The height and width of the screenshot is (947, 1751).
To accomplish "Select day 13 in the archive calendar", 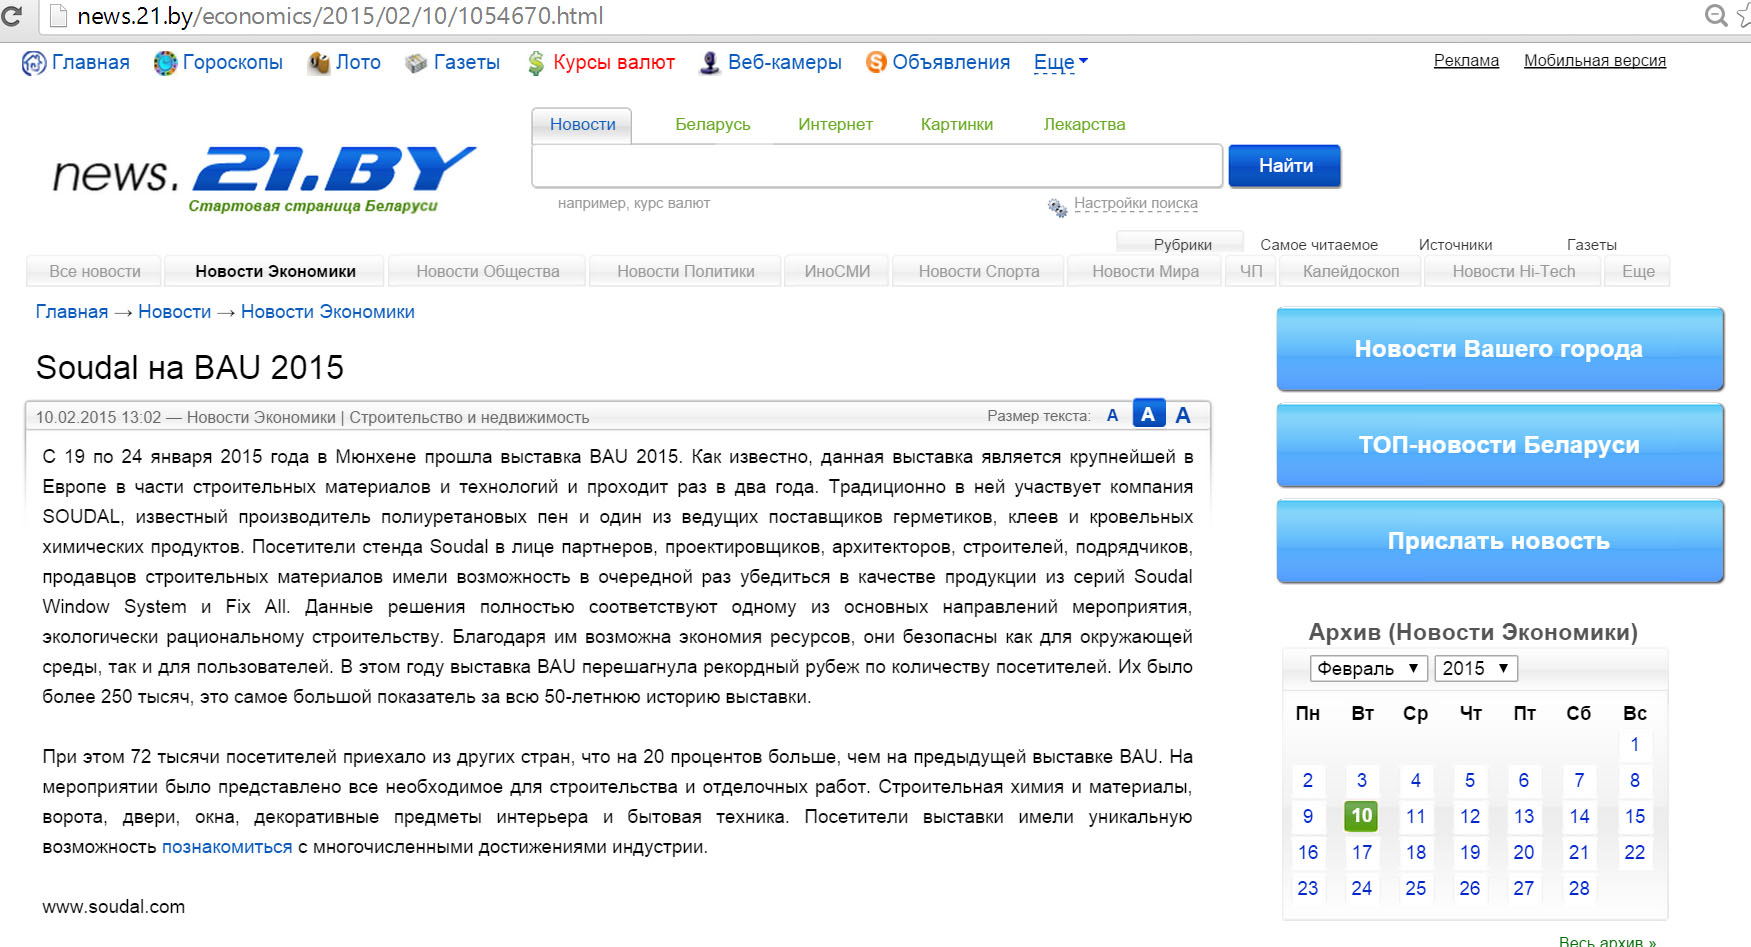I will [1523, 816].
